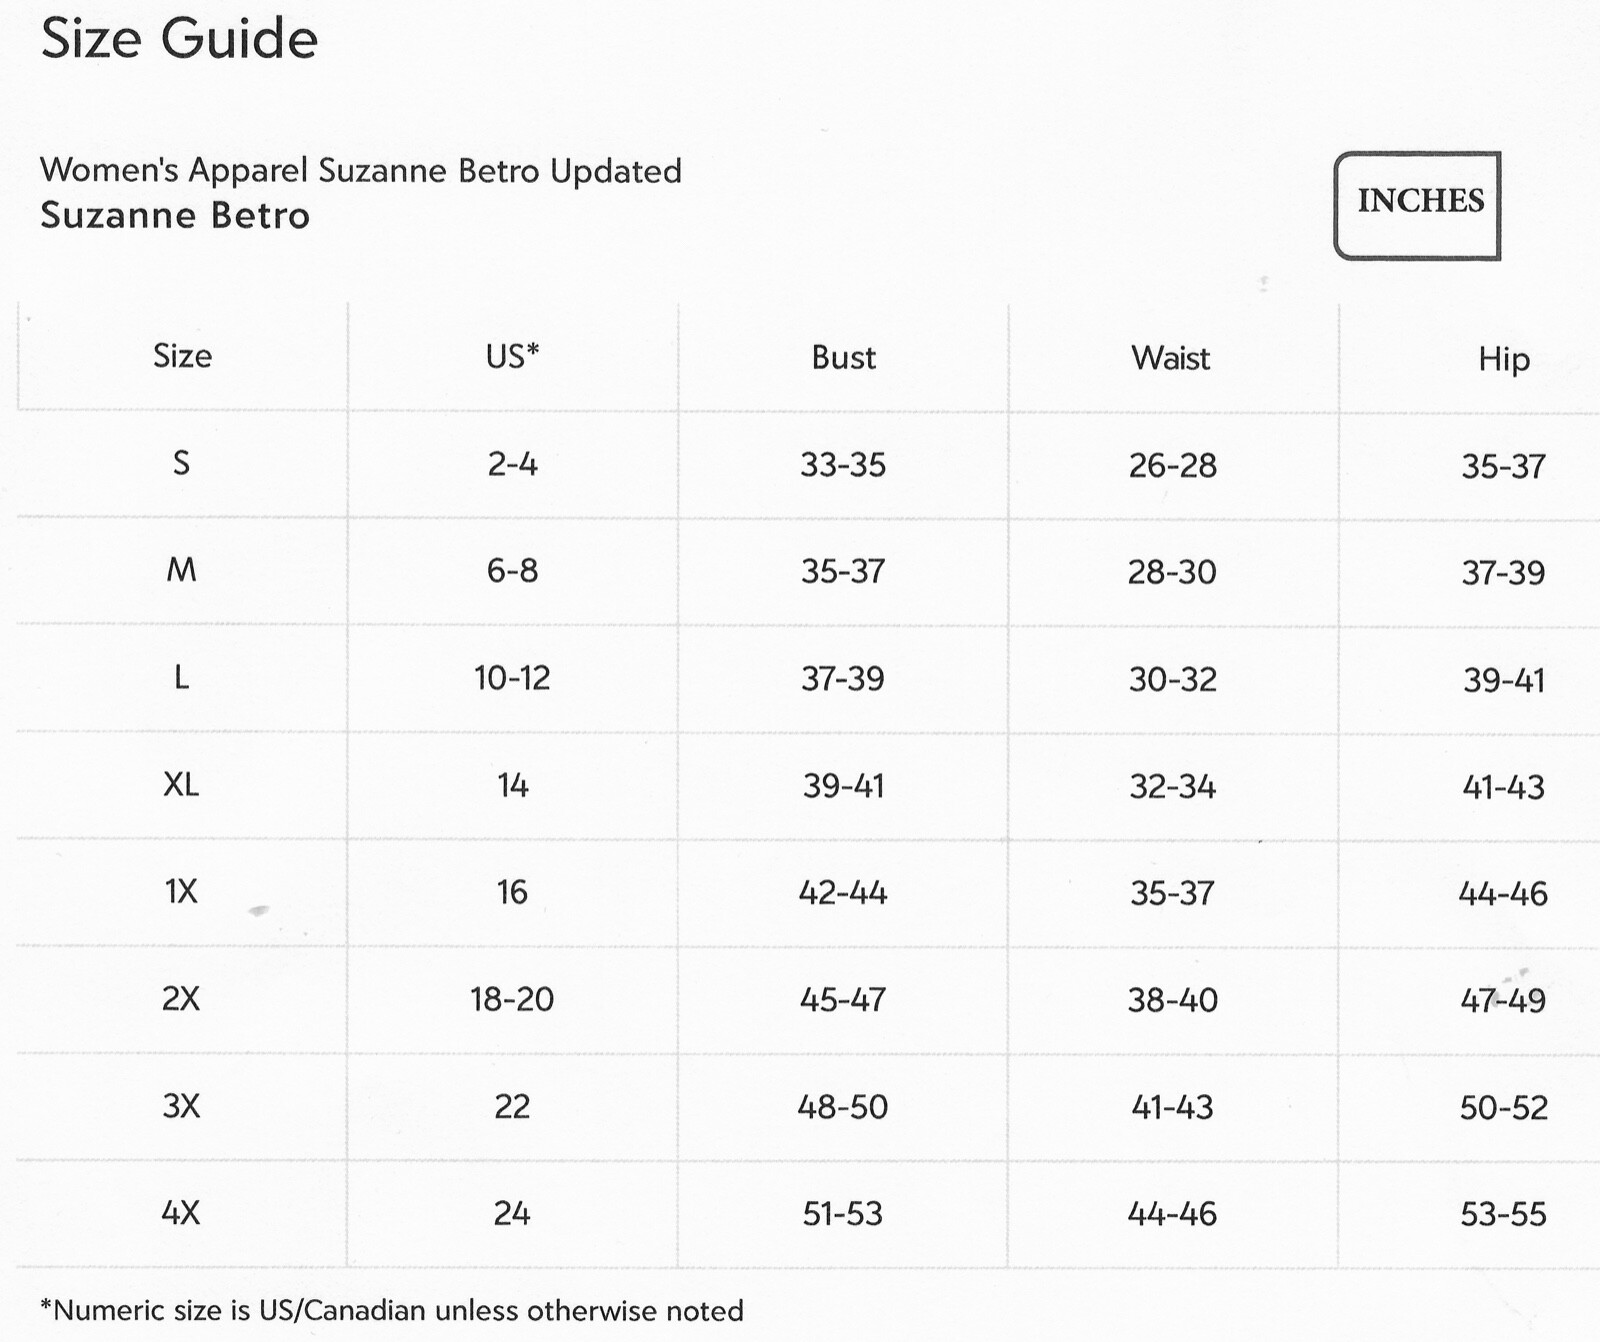
Task: Select the 1X size row label
Action: [181, 891]
